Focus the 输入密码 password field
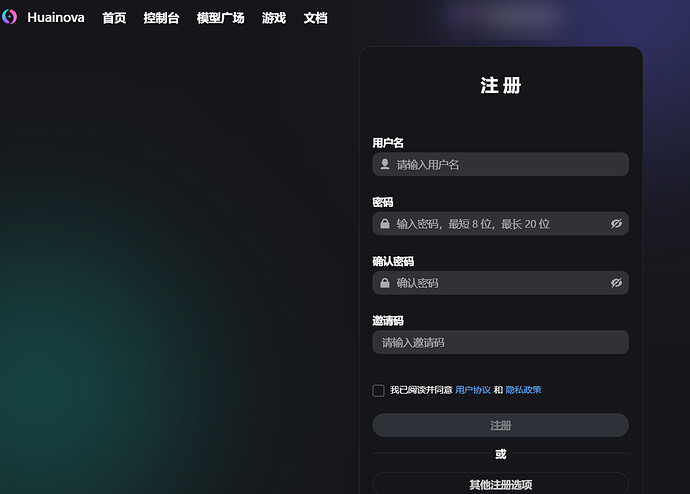 (x=500, y=223)
